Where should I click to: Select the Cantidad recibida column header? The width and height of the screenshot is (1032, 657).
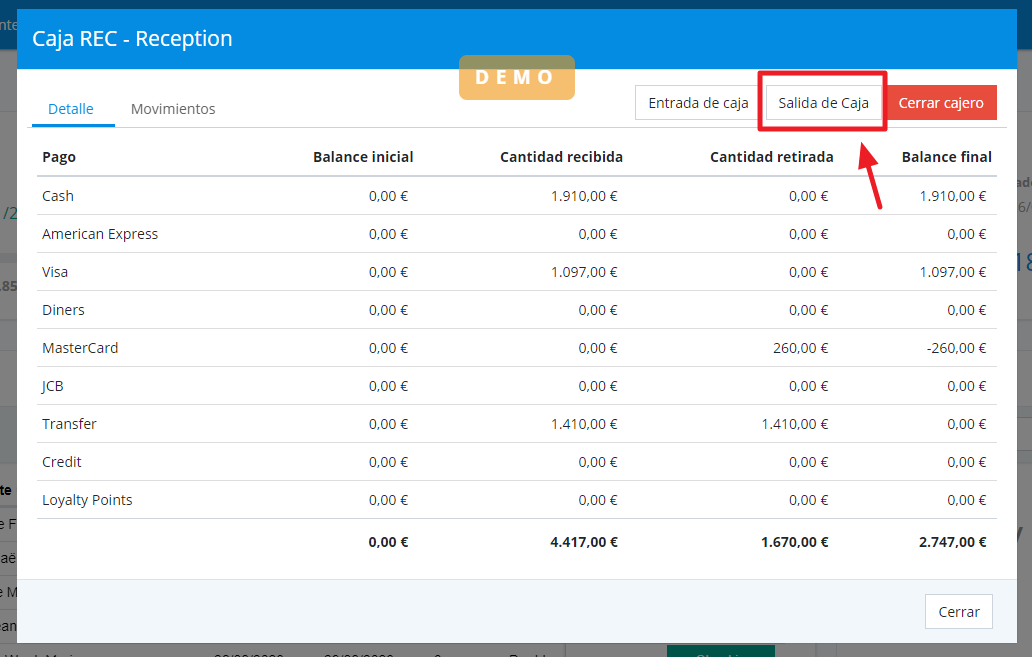tap(561, 157)
